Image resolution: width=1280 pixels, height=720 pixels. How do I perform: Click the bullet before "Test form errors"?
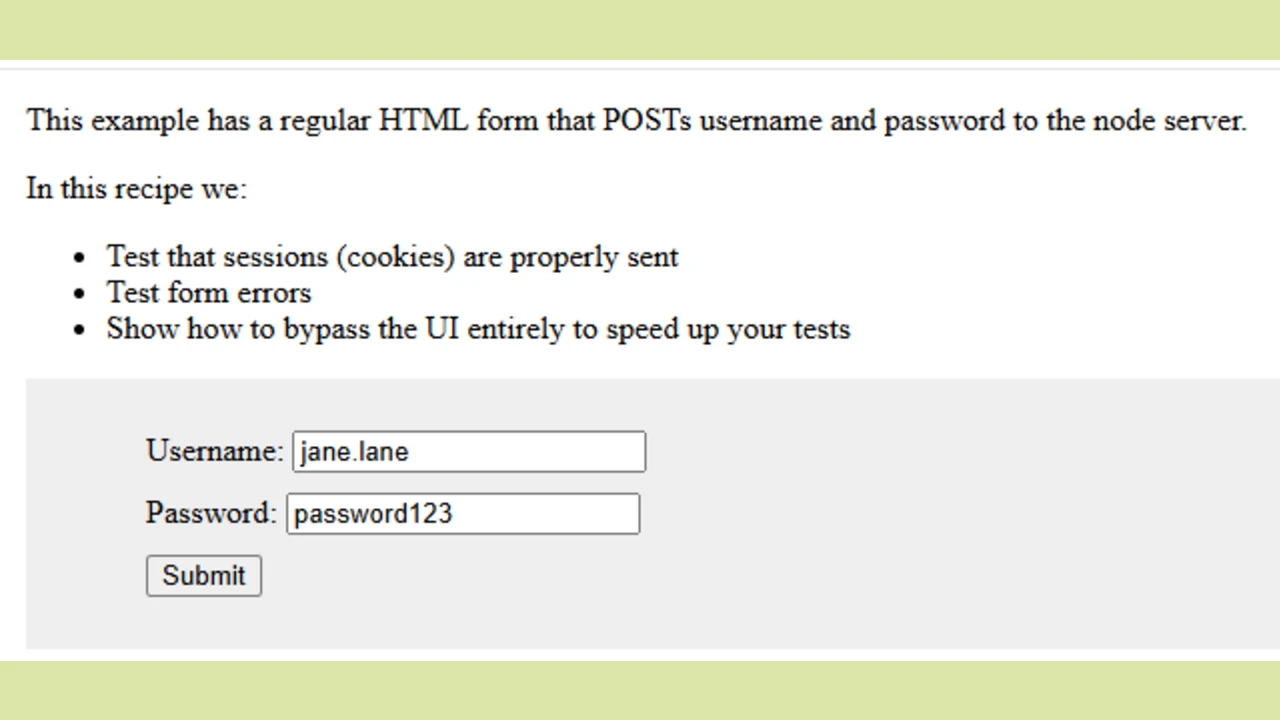[80, 294]
